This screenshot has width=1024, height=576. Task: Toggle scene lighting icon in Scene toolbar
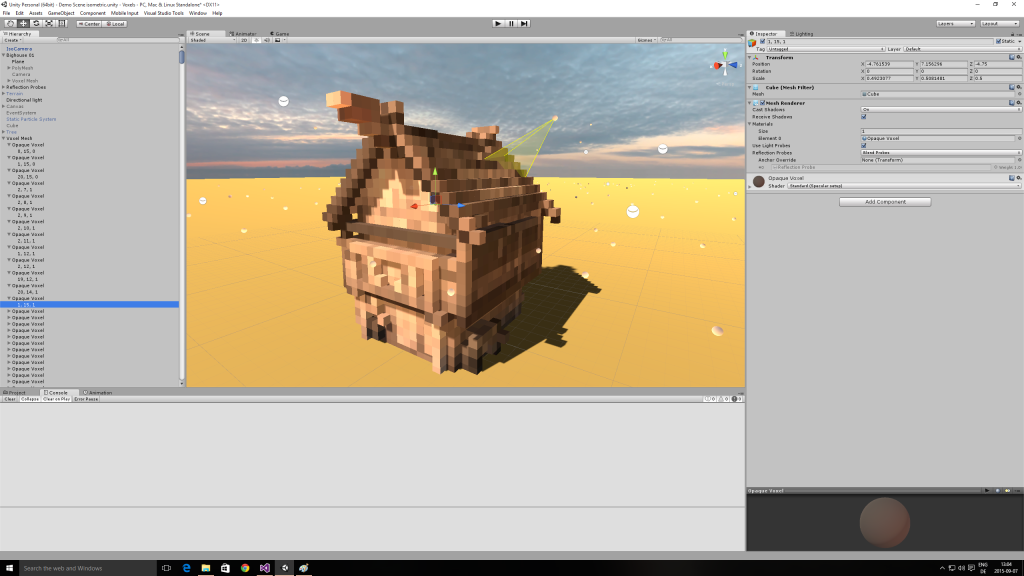[x=256, y=40]
